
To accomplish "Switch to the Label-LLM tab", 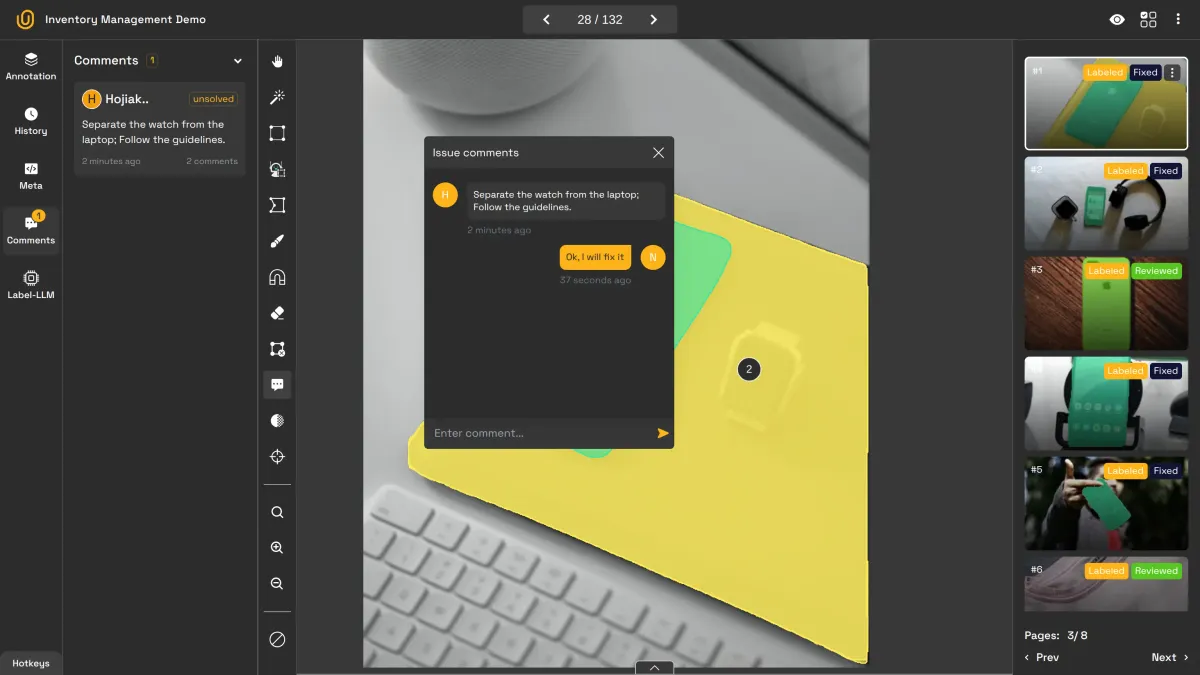I will click(x=31, y=285).
